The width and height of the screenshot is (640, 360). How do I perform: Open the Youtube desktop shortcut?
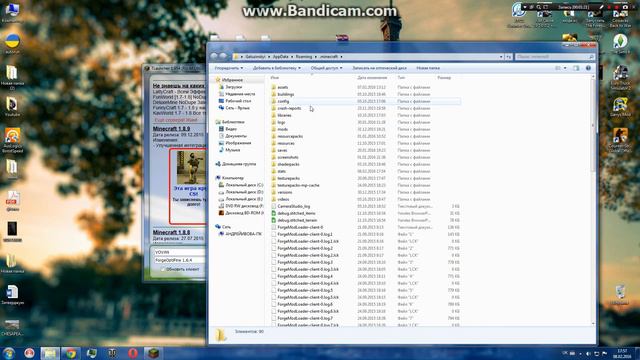pos(12,107)
